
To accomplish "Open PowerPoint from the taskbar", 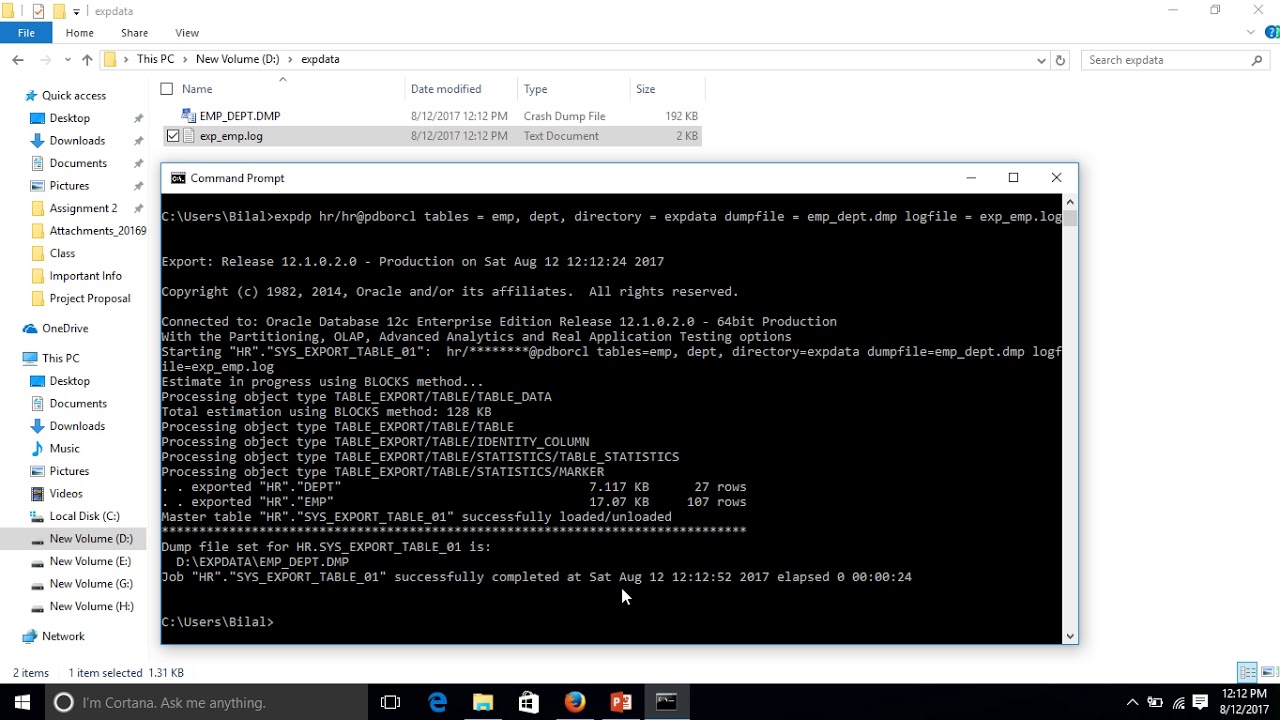I will (x=621, y=702).
